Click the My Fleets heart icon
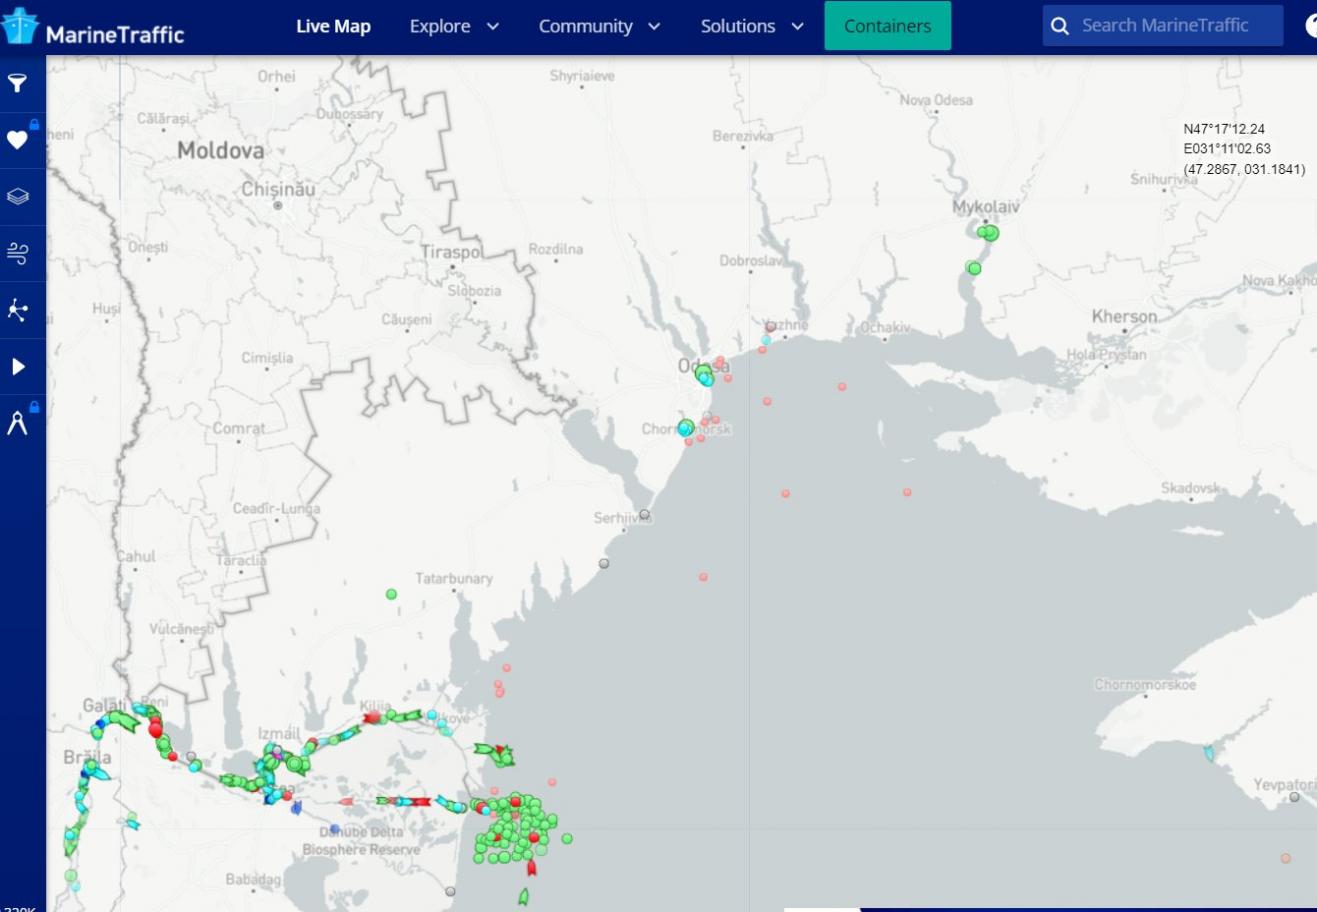Viewport: 1317px width, 912px height. click(18, 140)
